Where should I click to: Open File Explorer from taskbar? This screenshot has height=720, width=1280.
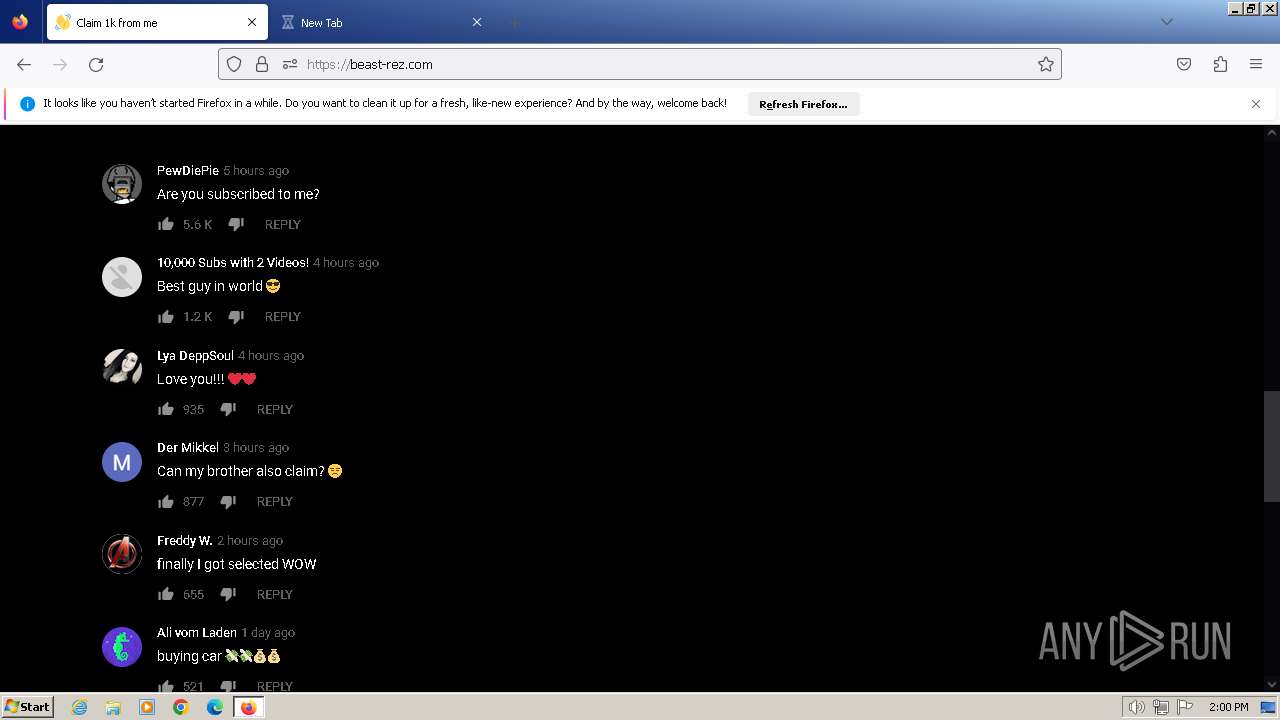[113, 707]
